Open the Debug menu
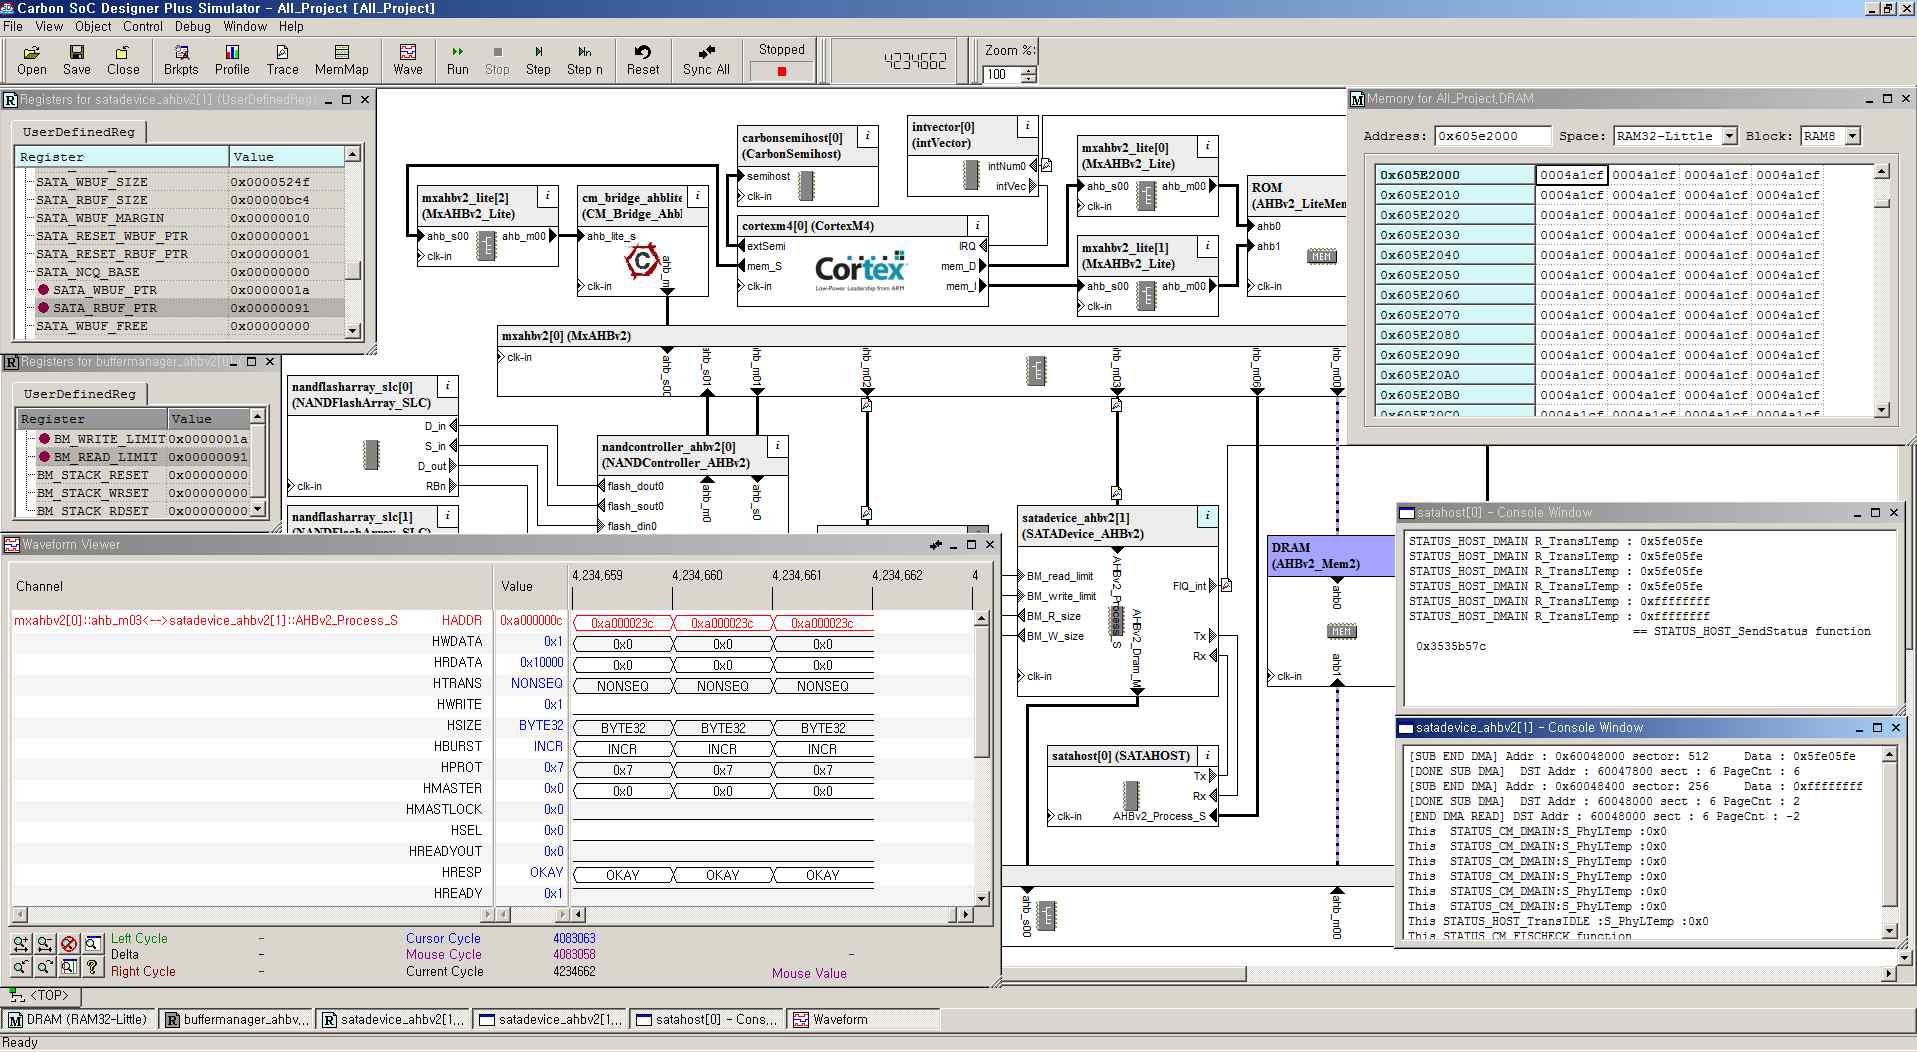The height and width of the screenshot is (1052, 1917). 193,27
